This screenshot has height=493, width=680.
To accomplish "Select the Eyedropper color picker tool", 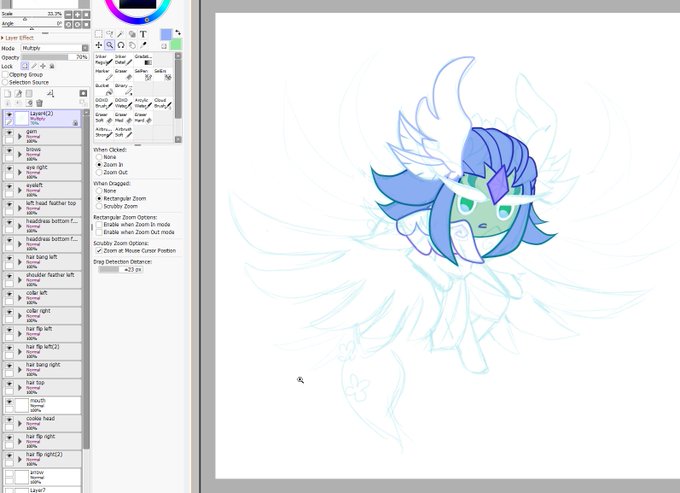I will click(x=144, y=45).
